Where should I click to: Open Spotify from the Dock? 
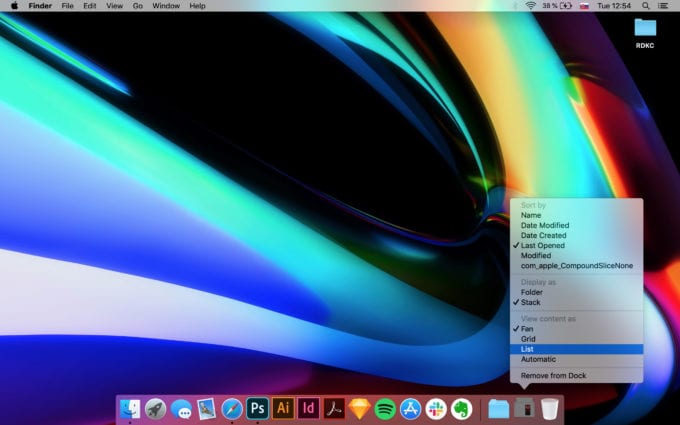tap(385, 408)
